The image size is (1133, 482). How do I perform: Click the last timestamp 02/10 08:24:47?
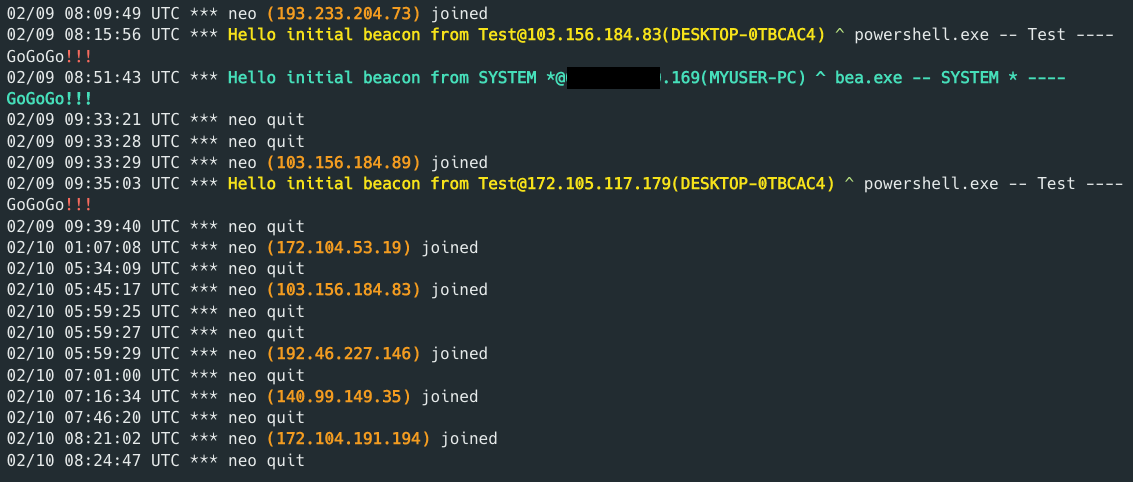tap(75, 460)
